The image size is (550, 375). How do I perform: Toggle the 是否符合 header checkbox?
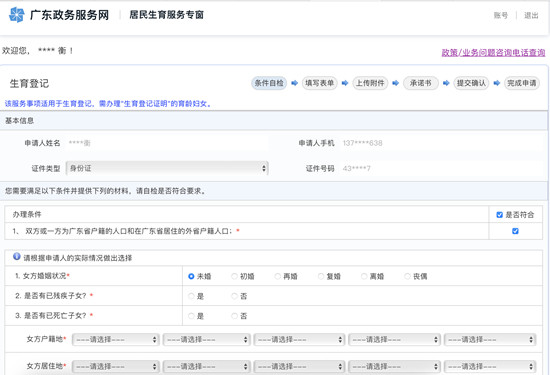pos(499,215)
